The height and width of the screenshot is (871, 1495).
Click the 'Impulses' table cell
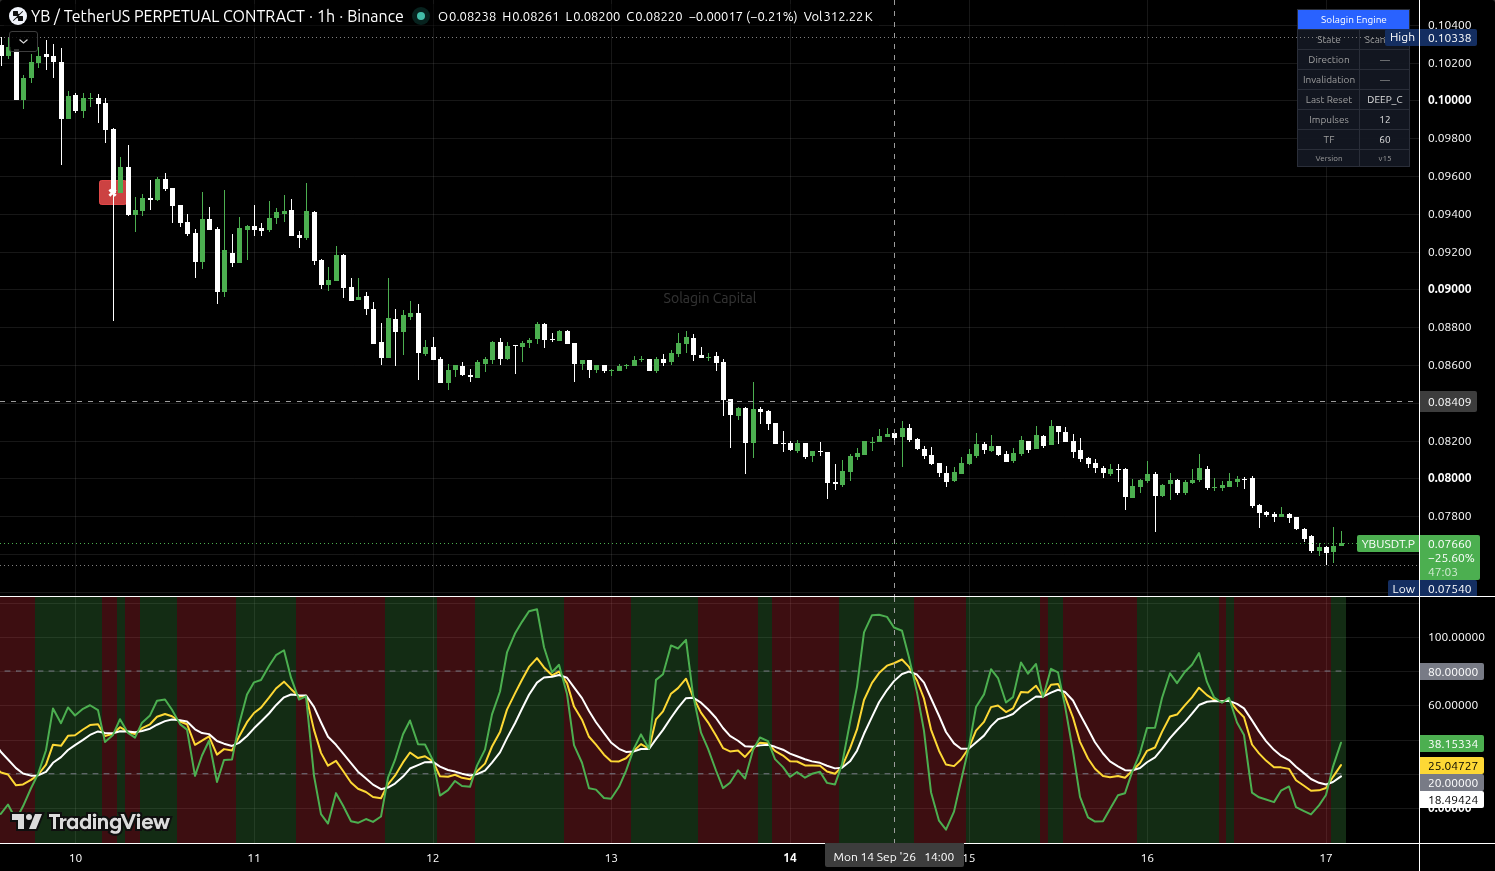[1329, 120]
